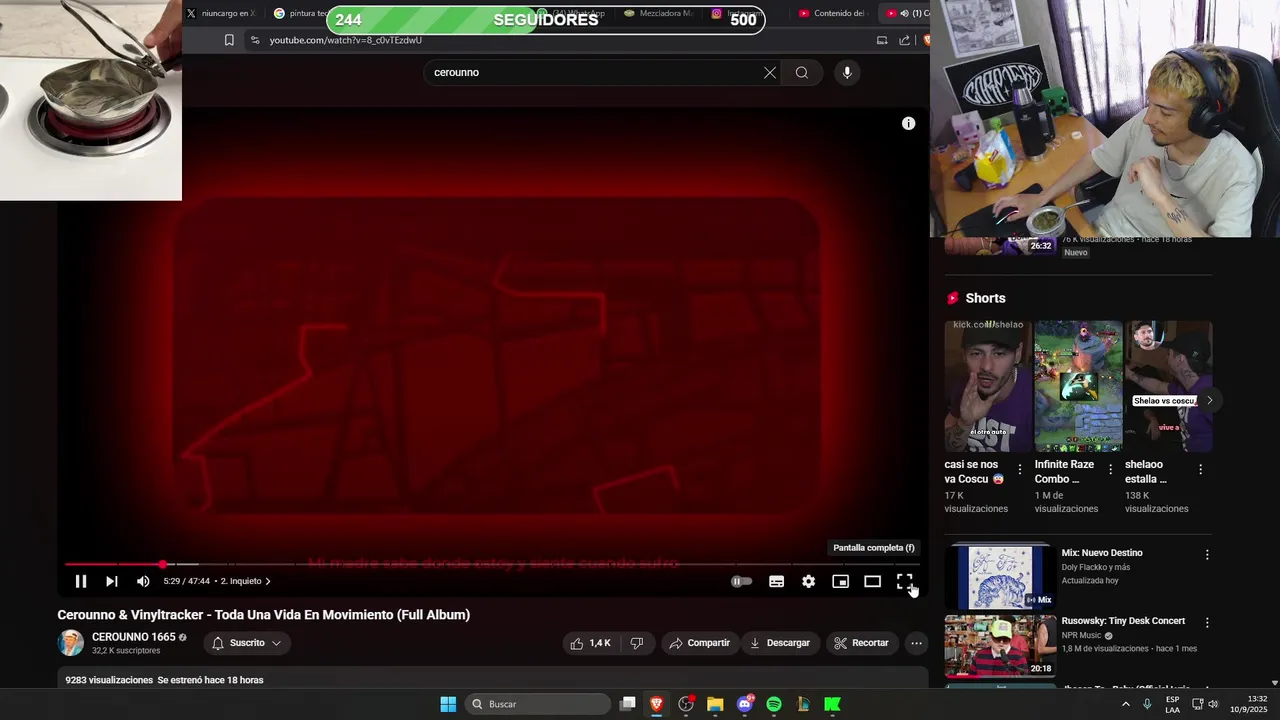This screenshot has height=720, width=1280.
Task: Open CEROUNNO 1665 channel name
Action: coord(133,637)
